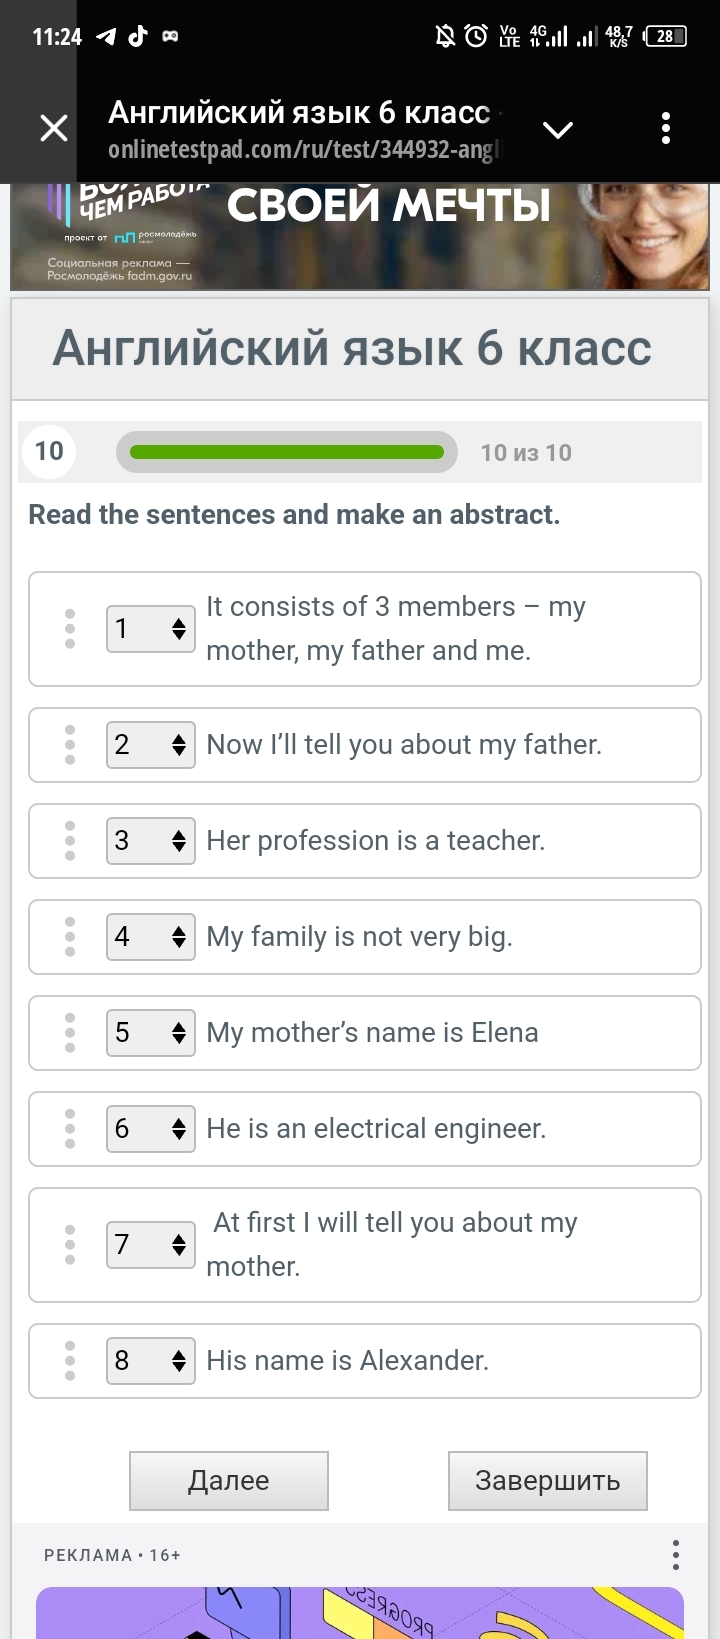
Task: Open number selector for 'Now I'll tell you about my father'
Action: point(151,745)
